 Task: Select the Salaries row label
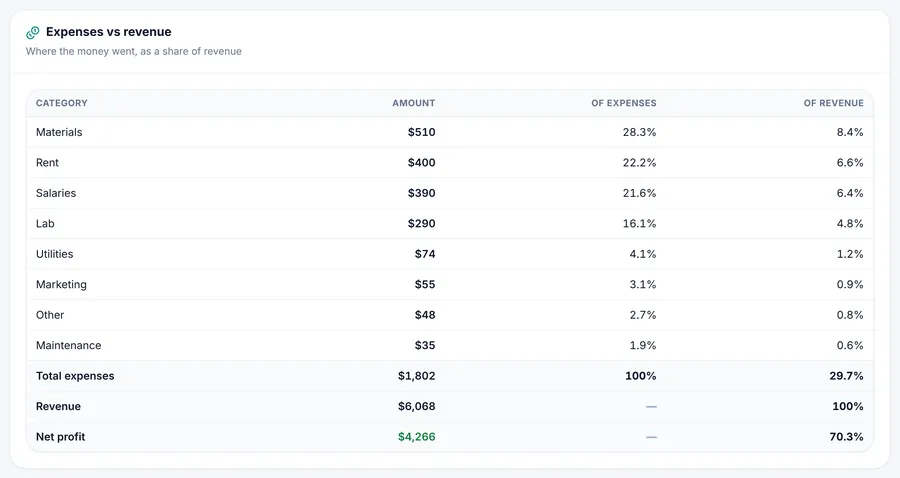tap(56, 193)
